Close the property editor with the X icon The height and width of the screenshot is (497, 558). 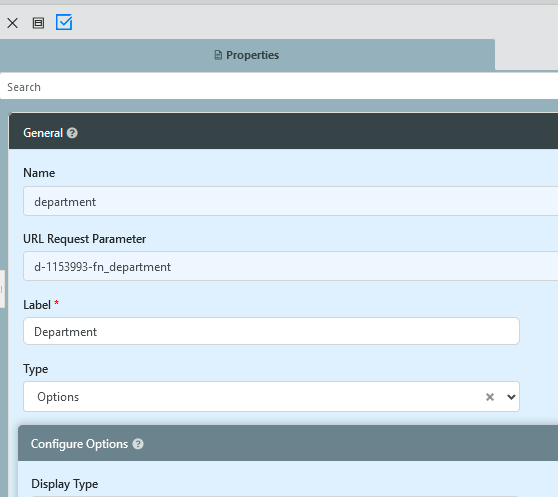pos(12,23)
